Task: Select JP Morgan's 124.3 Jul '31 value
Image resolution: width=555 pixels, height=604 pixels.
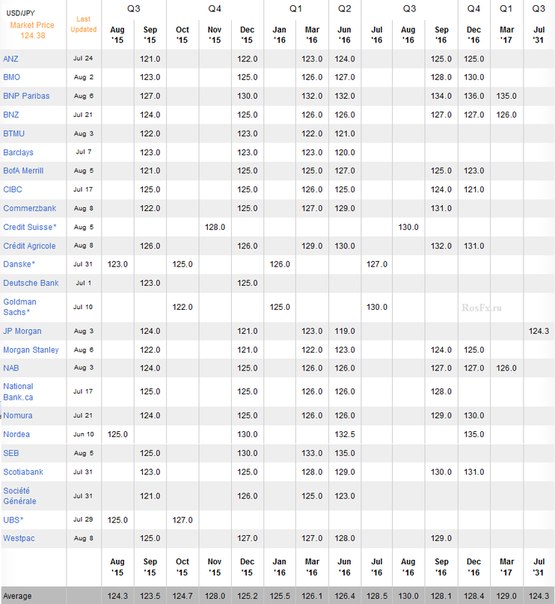Action: pos(539,331)
